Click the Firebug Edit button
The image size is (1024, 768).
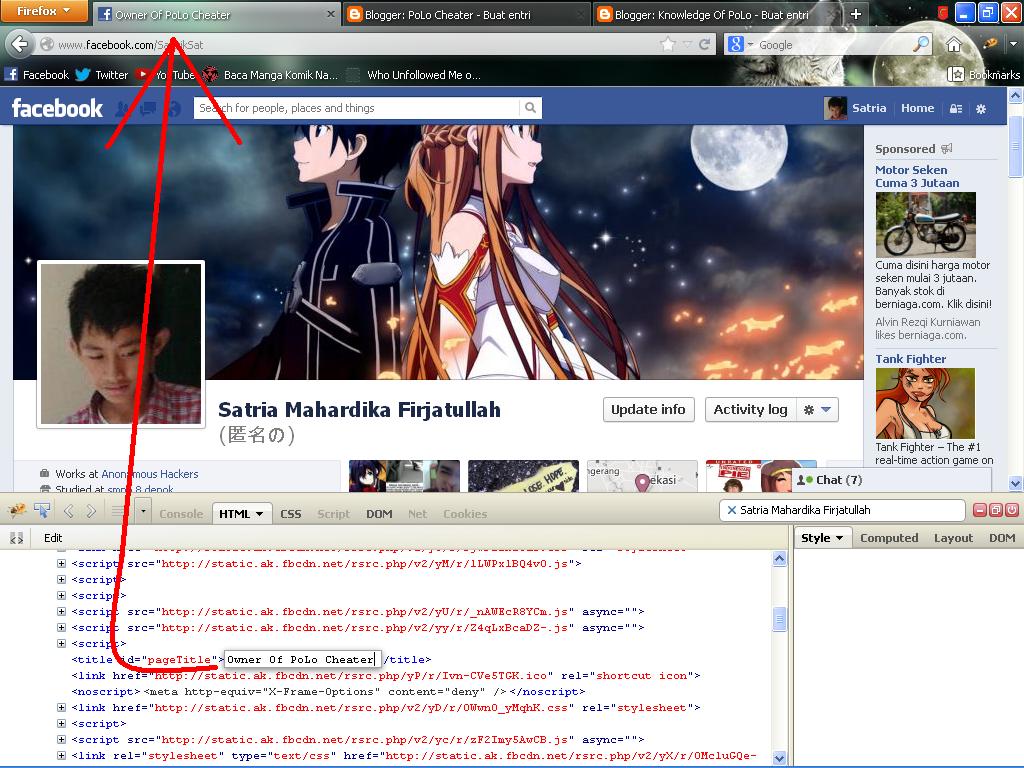[x=53, y=538]
